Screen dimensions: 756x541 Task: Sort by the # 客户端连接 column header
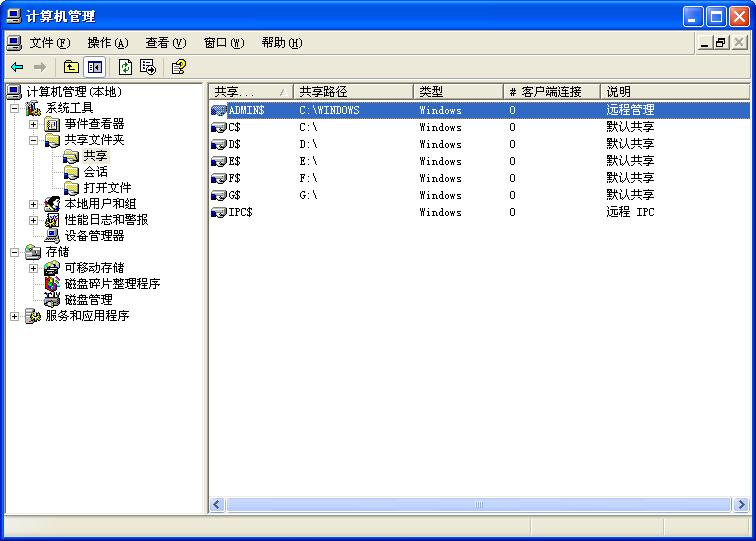(x=552, y=92)
